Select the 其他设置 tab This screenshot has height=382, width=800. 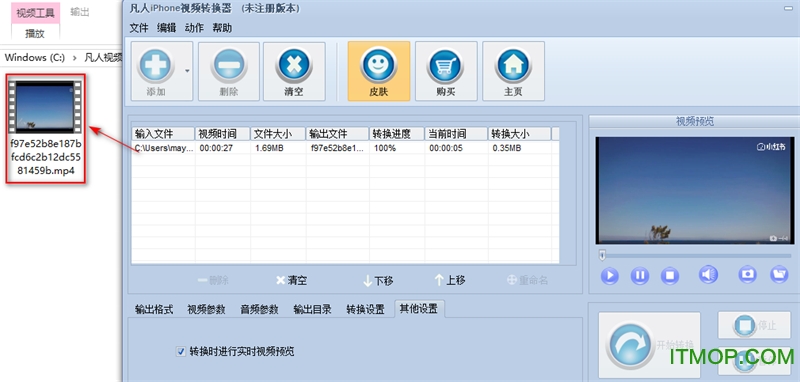click(x=419, y=309)
